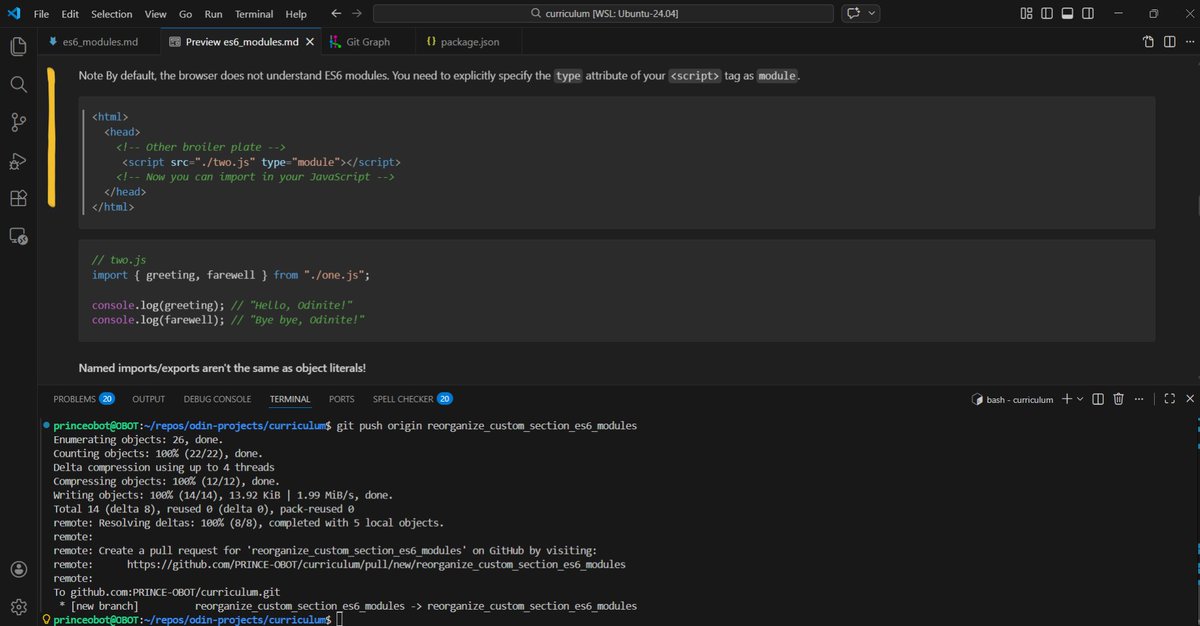Open the Explorer view in activity bar

(x=17, y=46)
